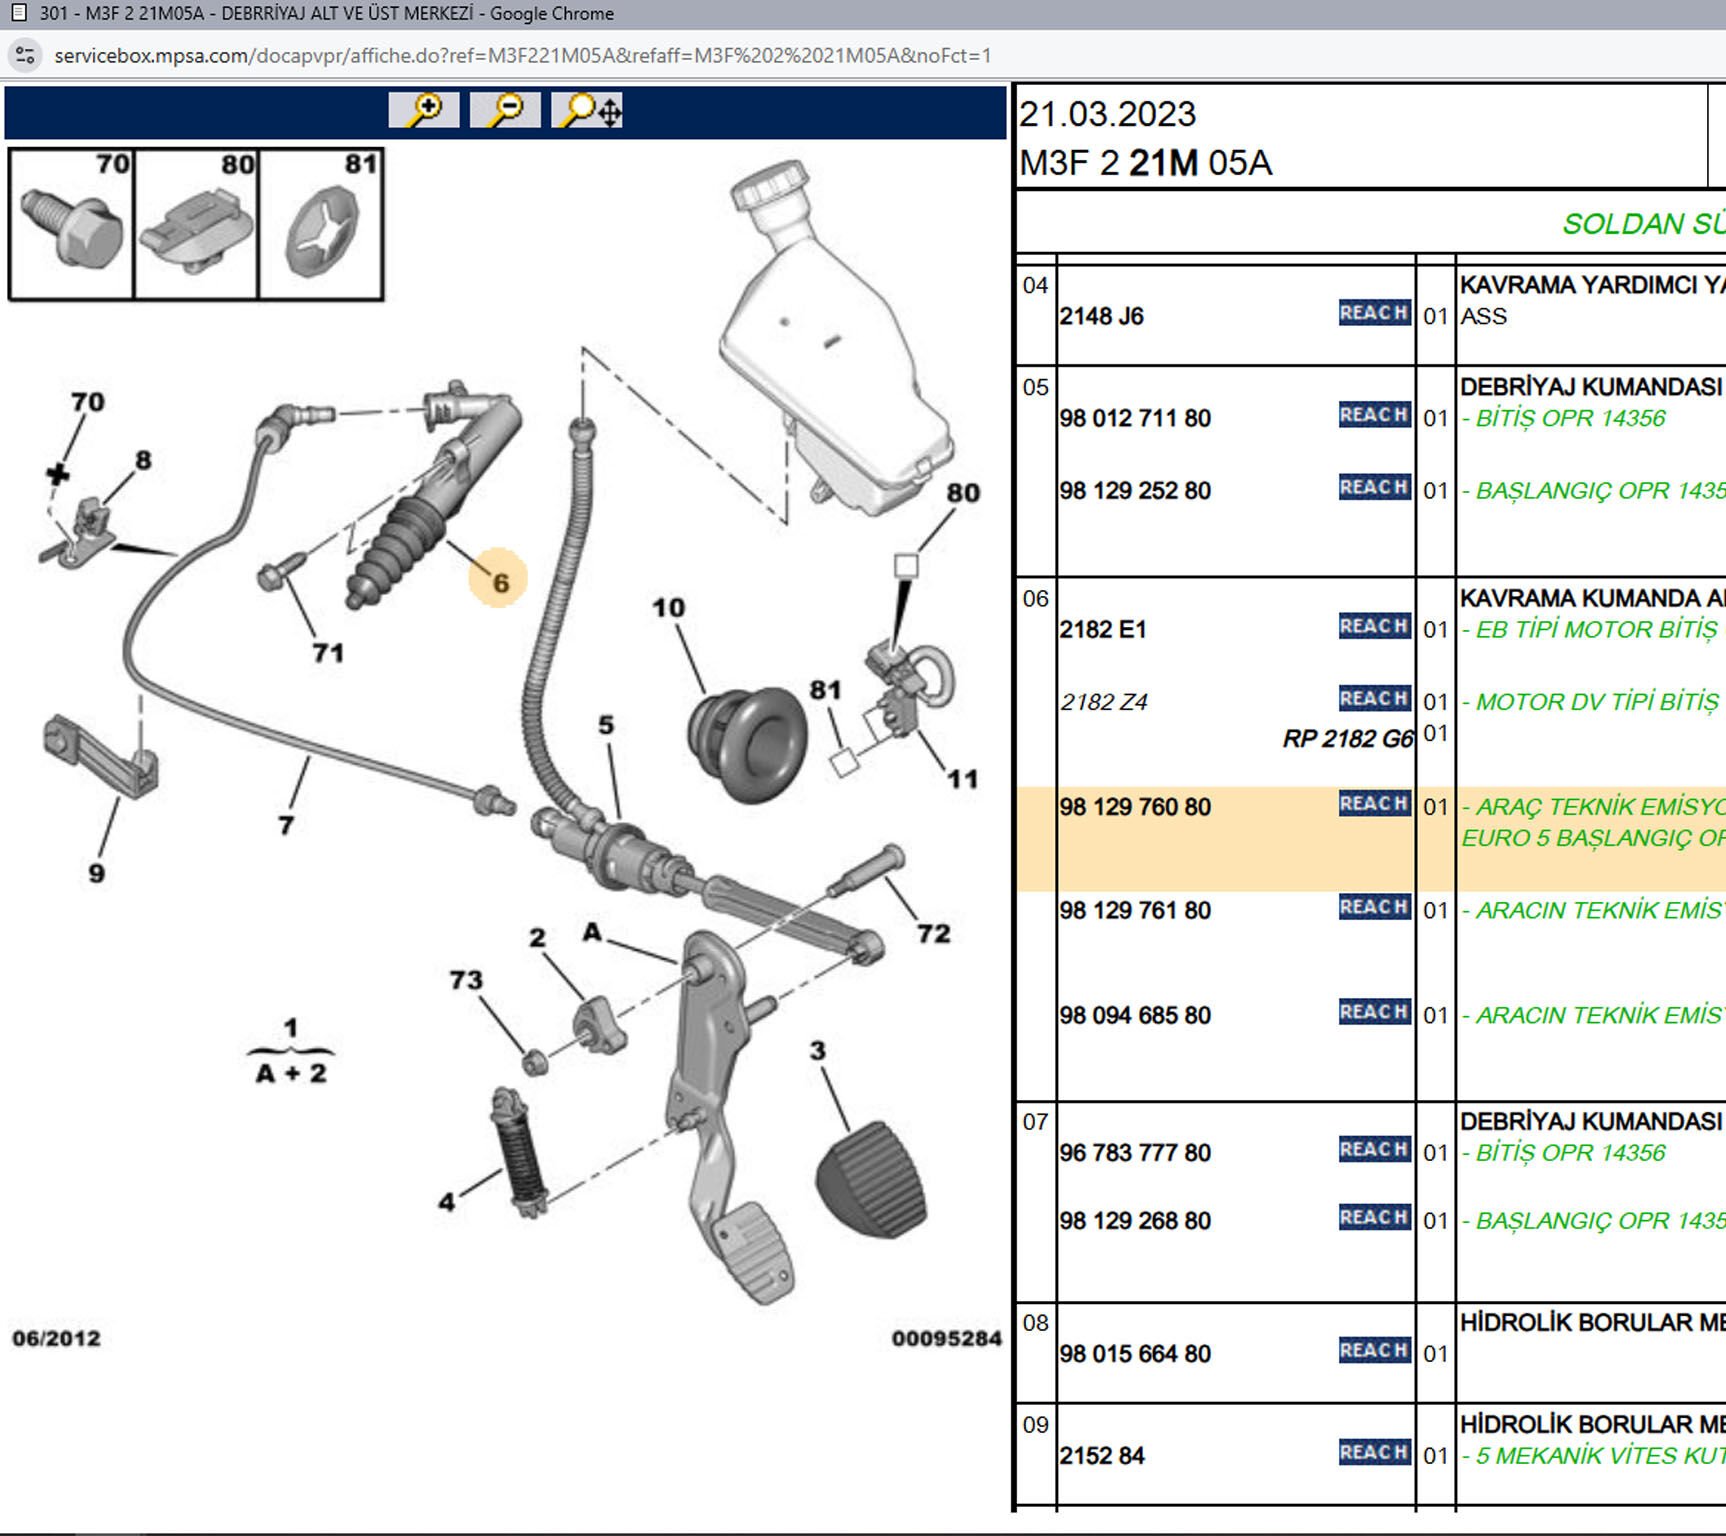Click the zoom in magnifier icon
This screenshot has height=1536, width=1726.
click(424, 109)
